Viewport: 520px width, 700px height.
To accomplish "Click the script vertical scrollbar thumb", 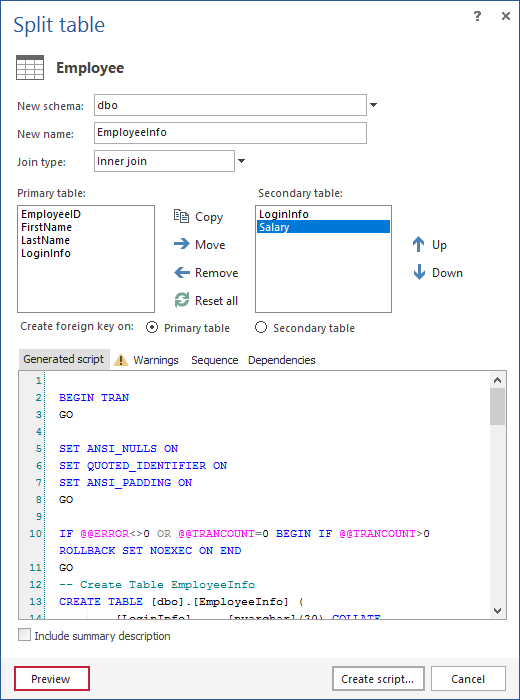I will pyautogui.click(x=498, y=406).
